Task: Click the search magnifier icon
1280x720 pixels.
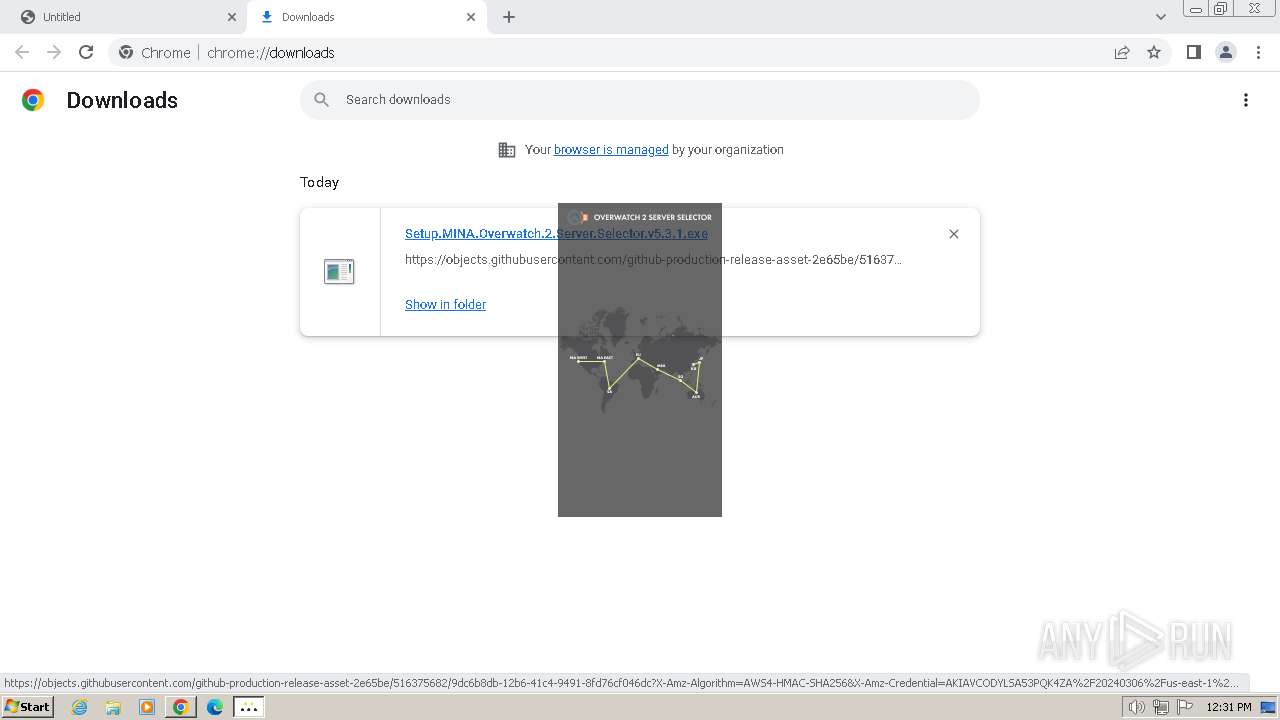Action: click(x=321, y=100)
